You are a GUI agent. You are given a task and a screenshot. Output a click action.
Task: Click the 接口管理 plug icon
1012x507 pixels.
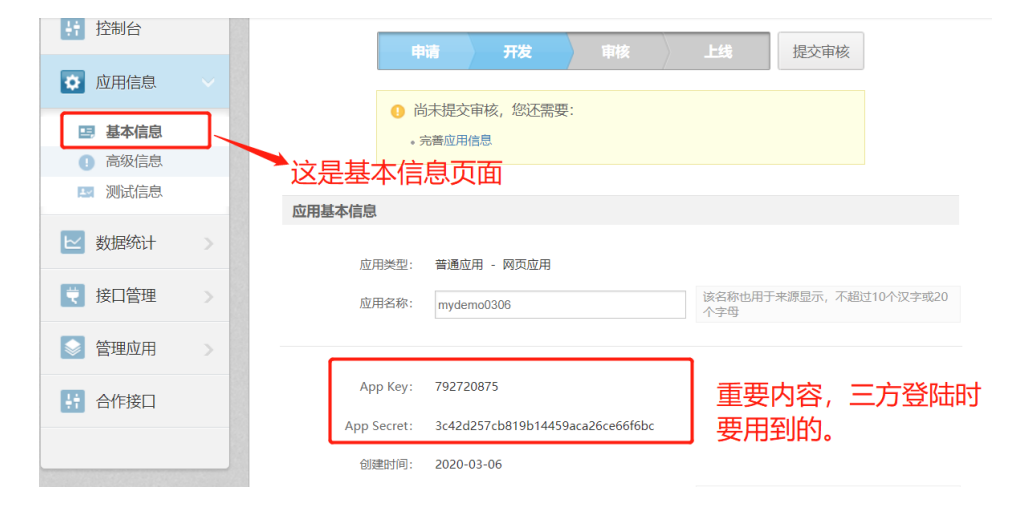click(72, 295)
